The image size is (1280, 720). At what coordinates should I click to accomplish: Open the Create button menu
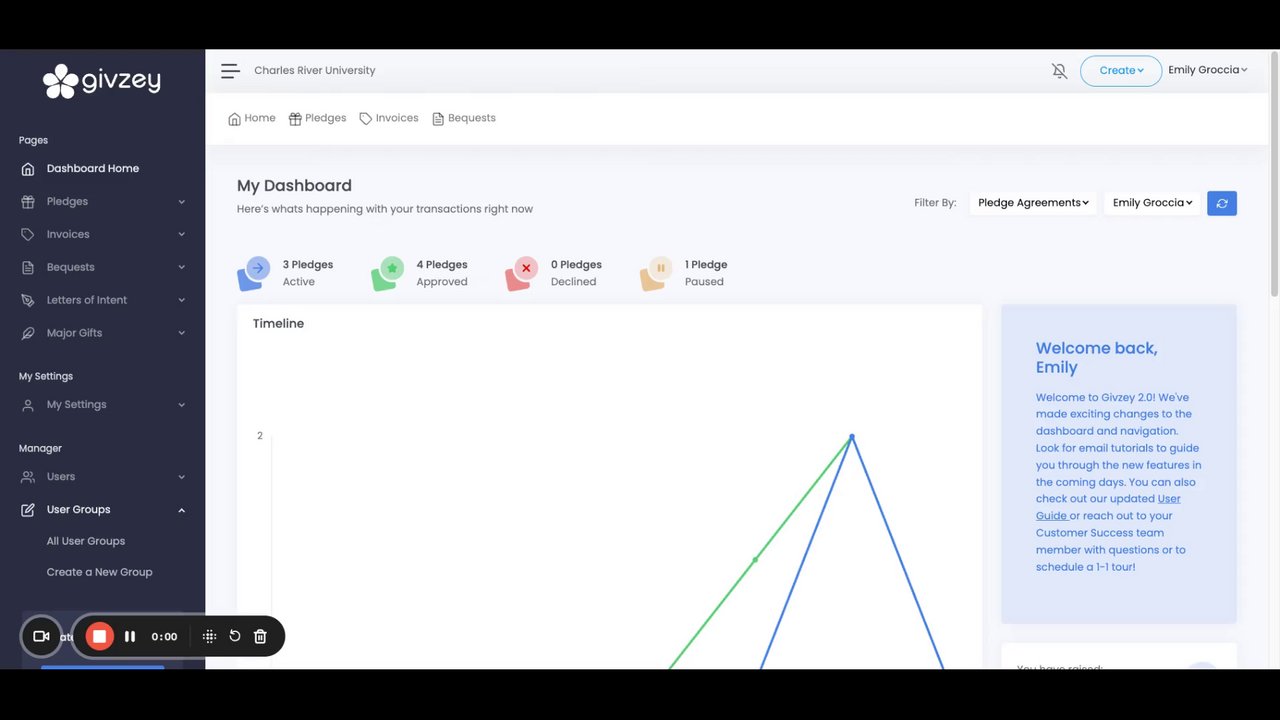(1121, 71)
